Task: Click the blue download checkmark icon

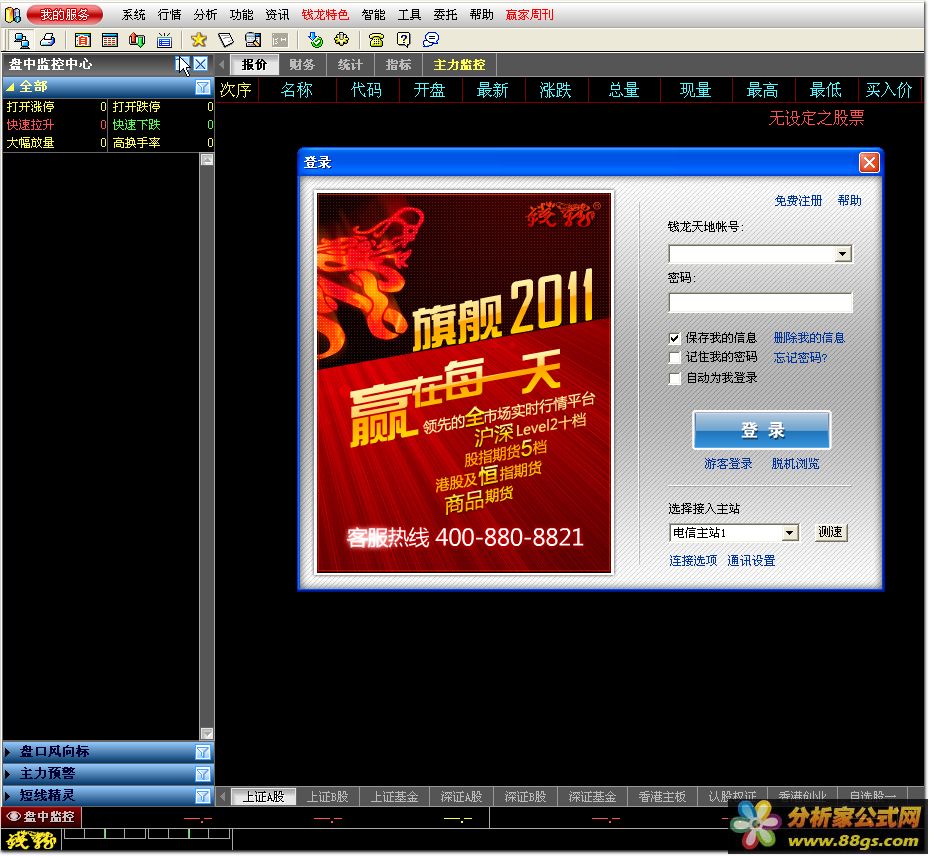Action: click(x=315, y=40)
